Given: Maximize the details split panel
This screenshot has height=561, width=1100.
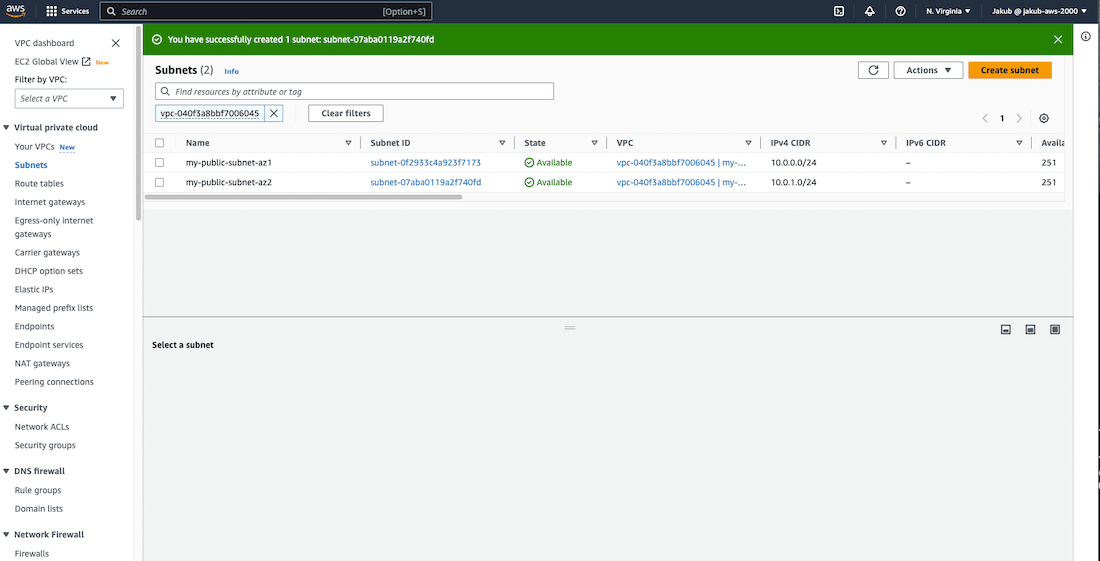Looking at the screenshot, I should pos(1055,329).
